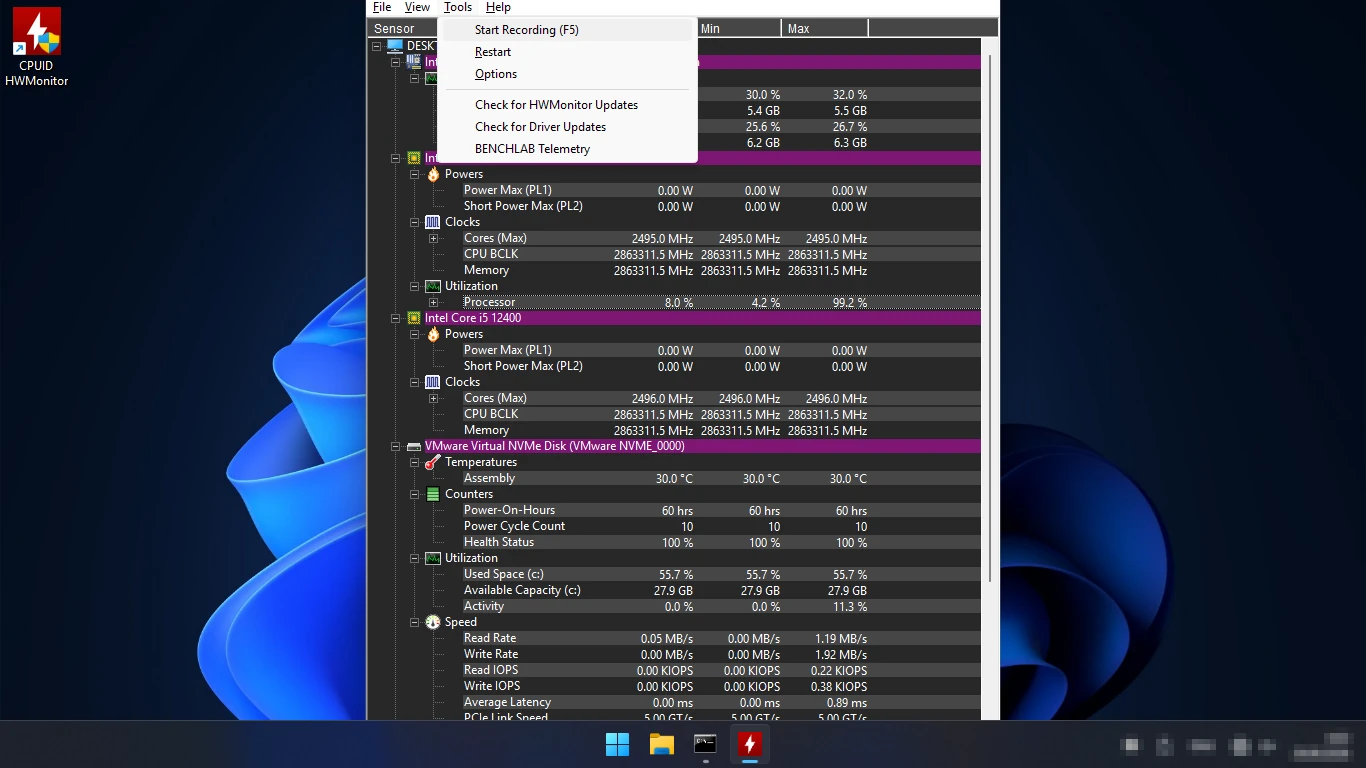Choose Check for HWMonitor Updates
Screen dimensions: 1366x768
567,105
